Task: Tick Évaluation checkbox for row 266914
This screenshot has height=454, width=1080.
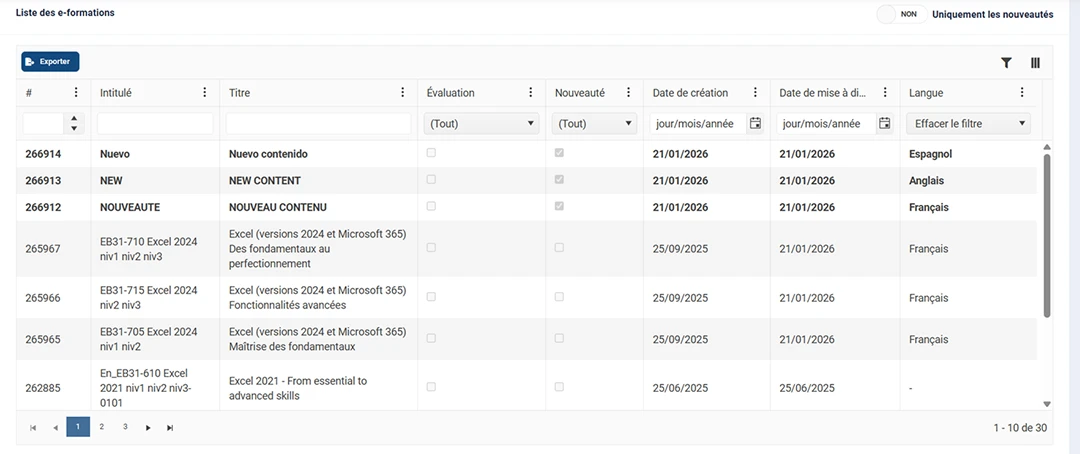Action: [431, 153]
